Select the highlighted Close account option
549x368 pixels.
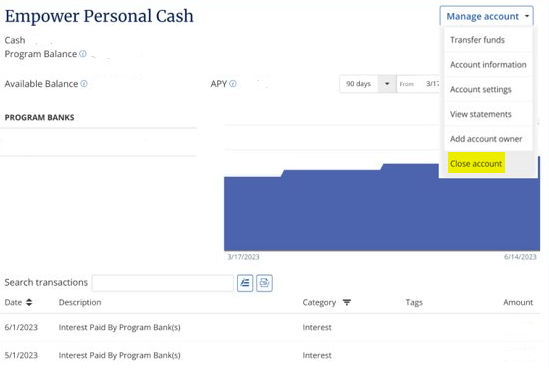click(x=476, y=164)
